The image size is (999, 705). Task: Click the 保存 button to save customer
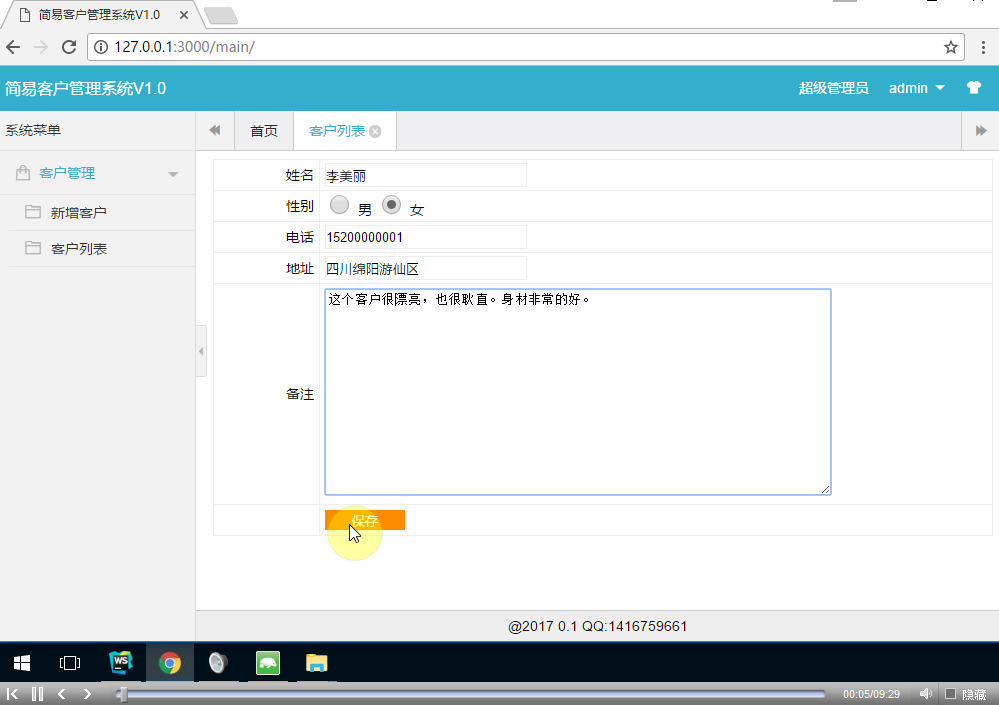tap(364, 519)
